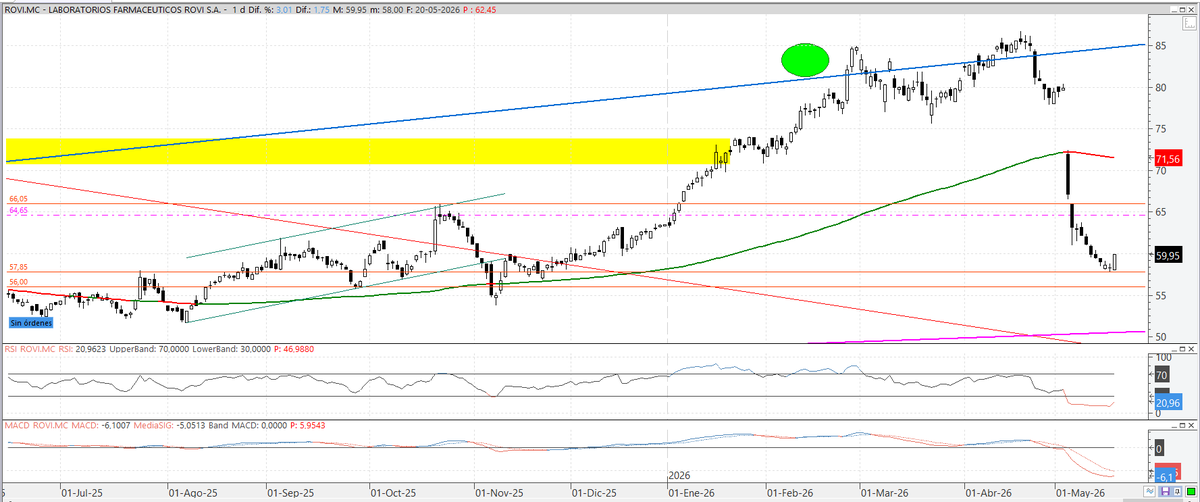This screenshot has width=1200, height=502.
Task: Click the blue -6,1 MACD value tag
Action: pos(1165,475)
